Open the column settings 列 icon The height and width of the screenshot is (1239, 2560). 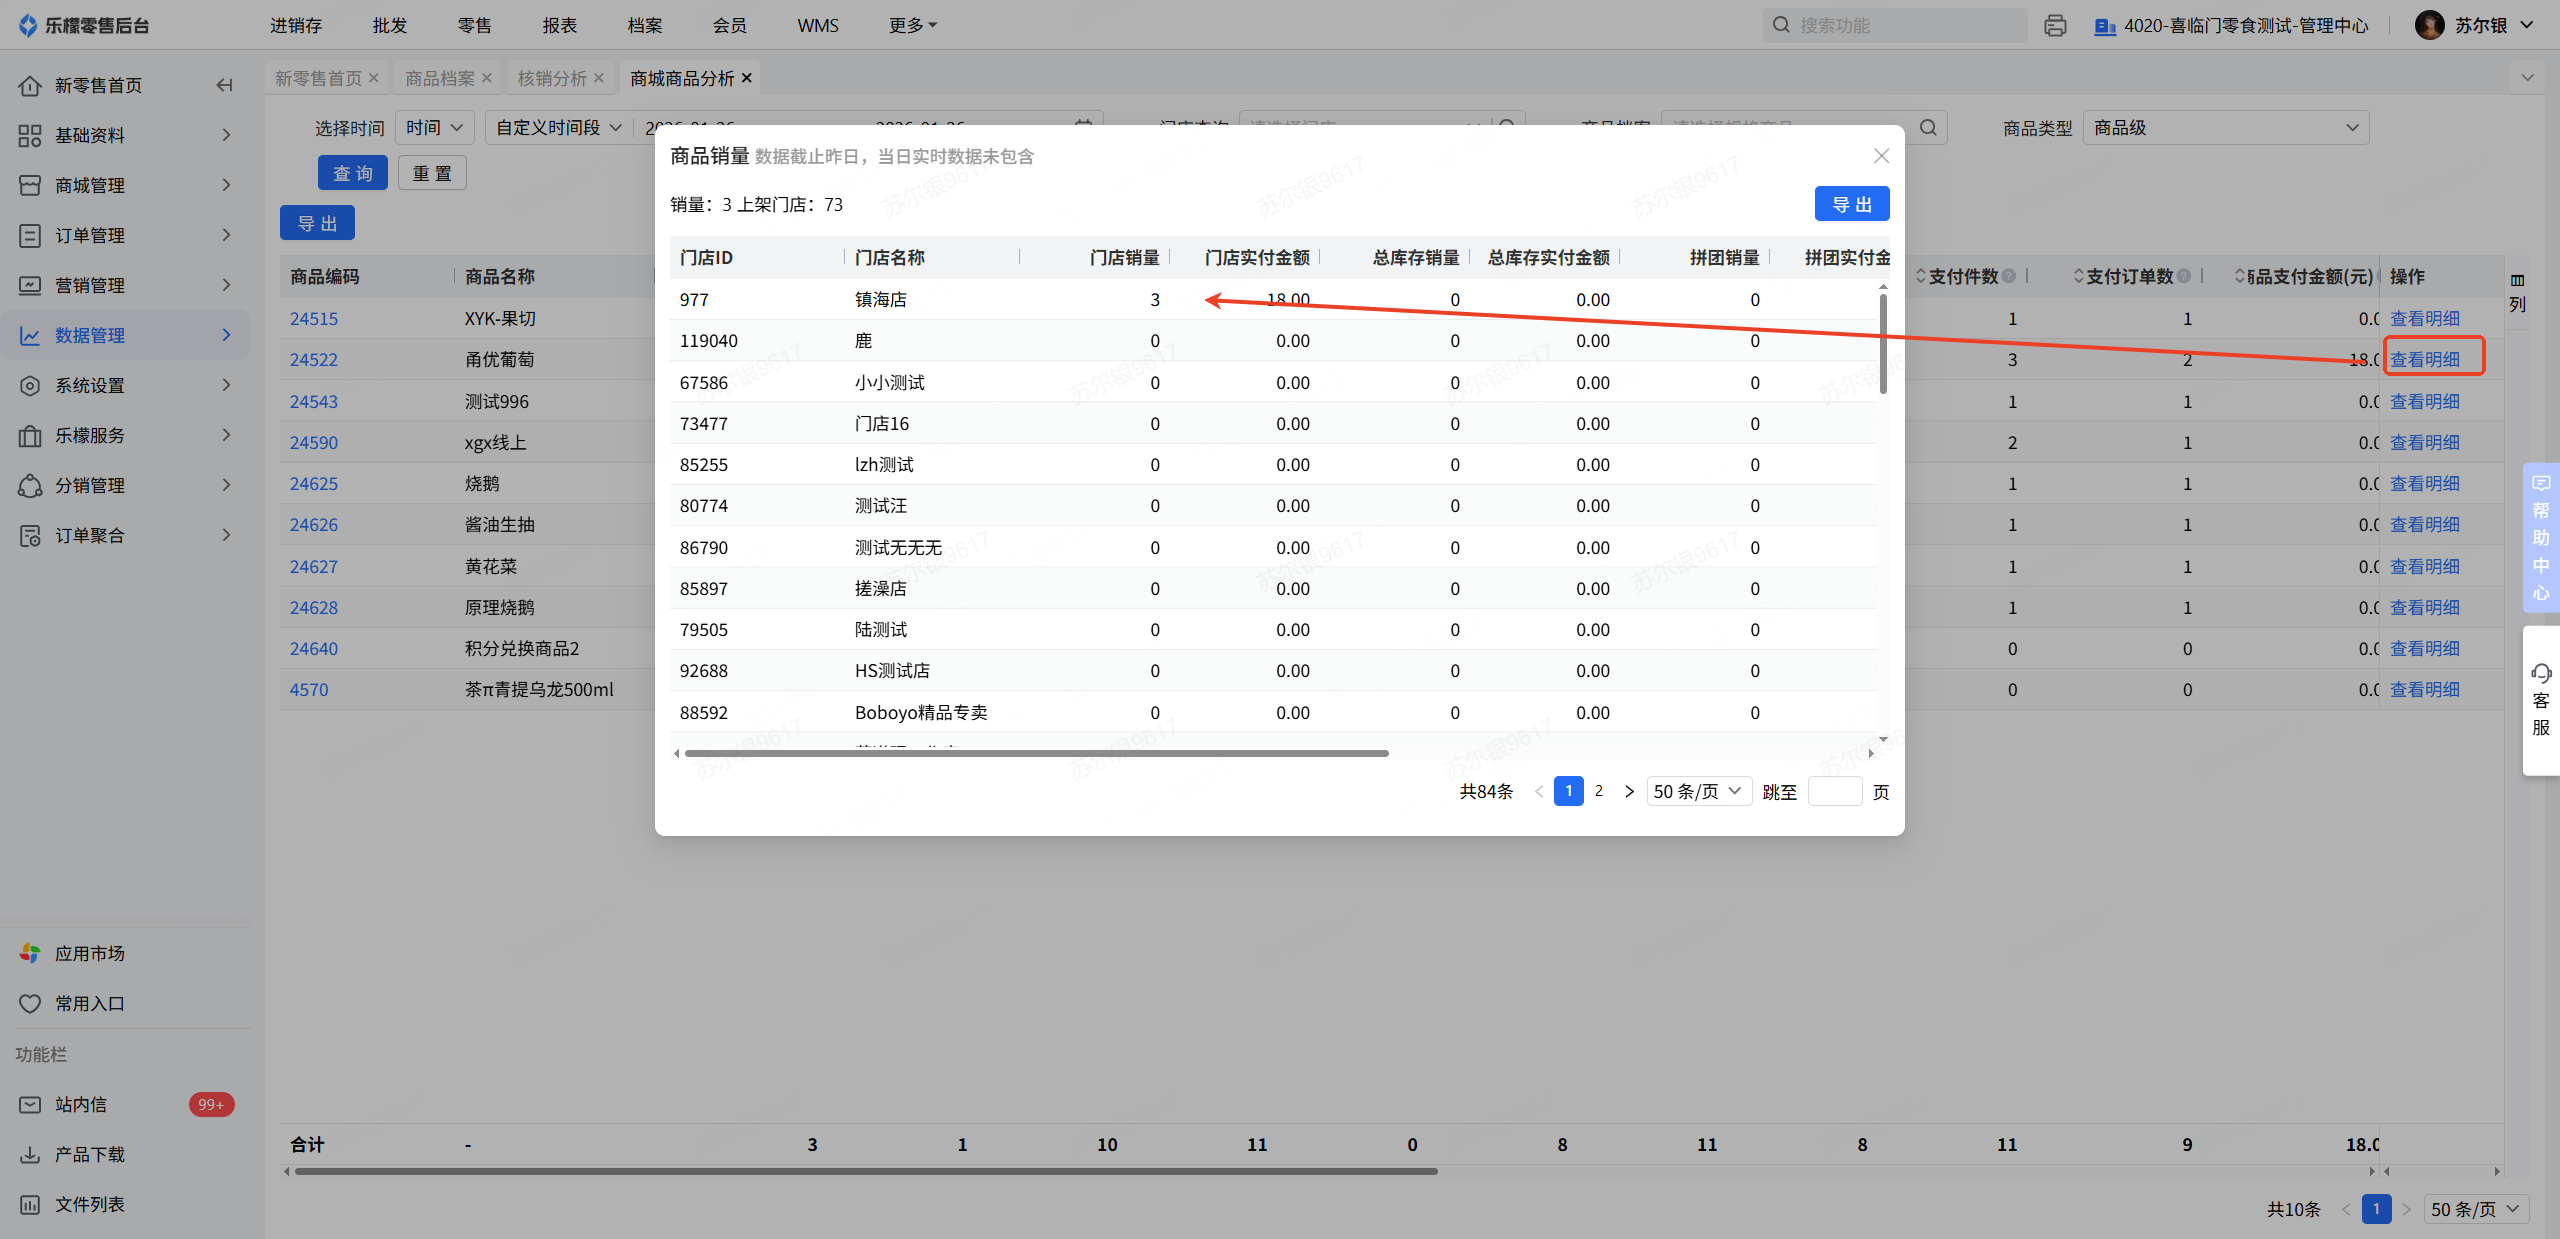[x=2517, y=281]
